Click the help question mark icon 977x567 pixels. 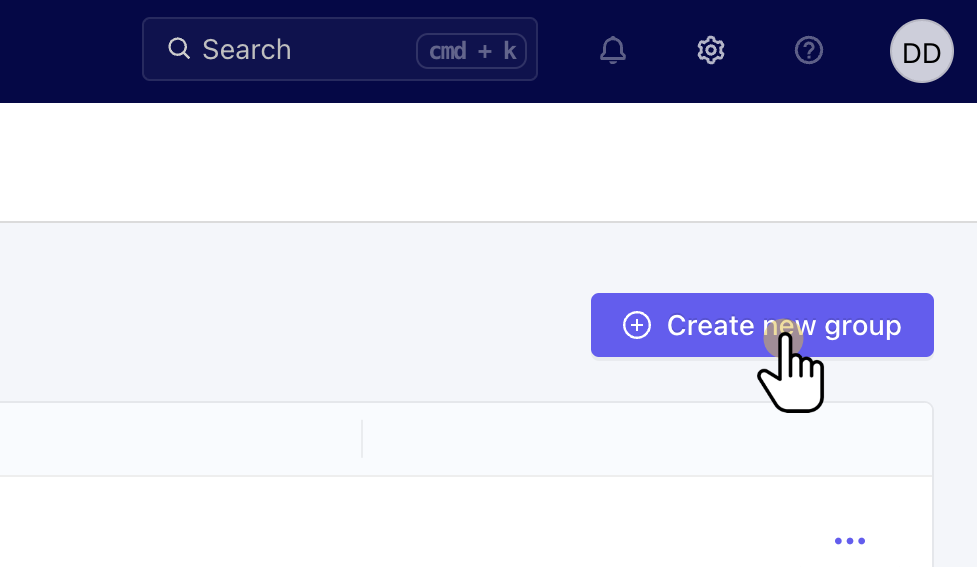point(808,50)
